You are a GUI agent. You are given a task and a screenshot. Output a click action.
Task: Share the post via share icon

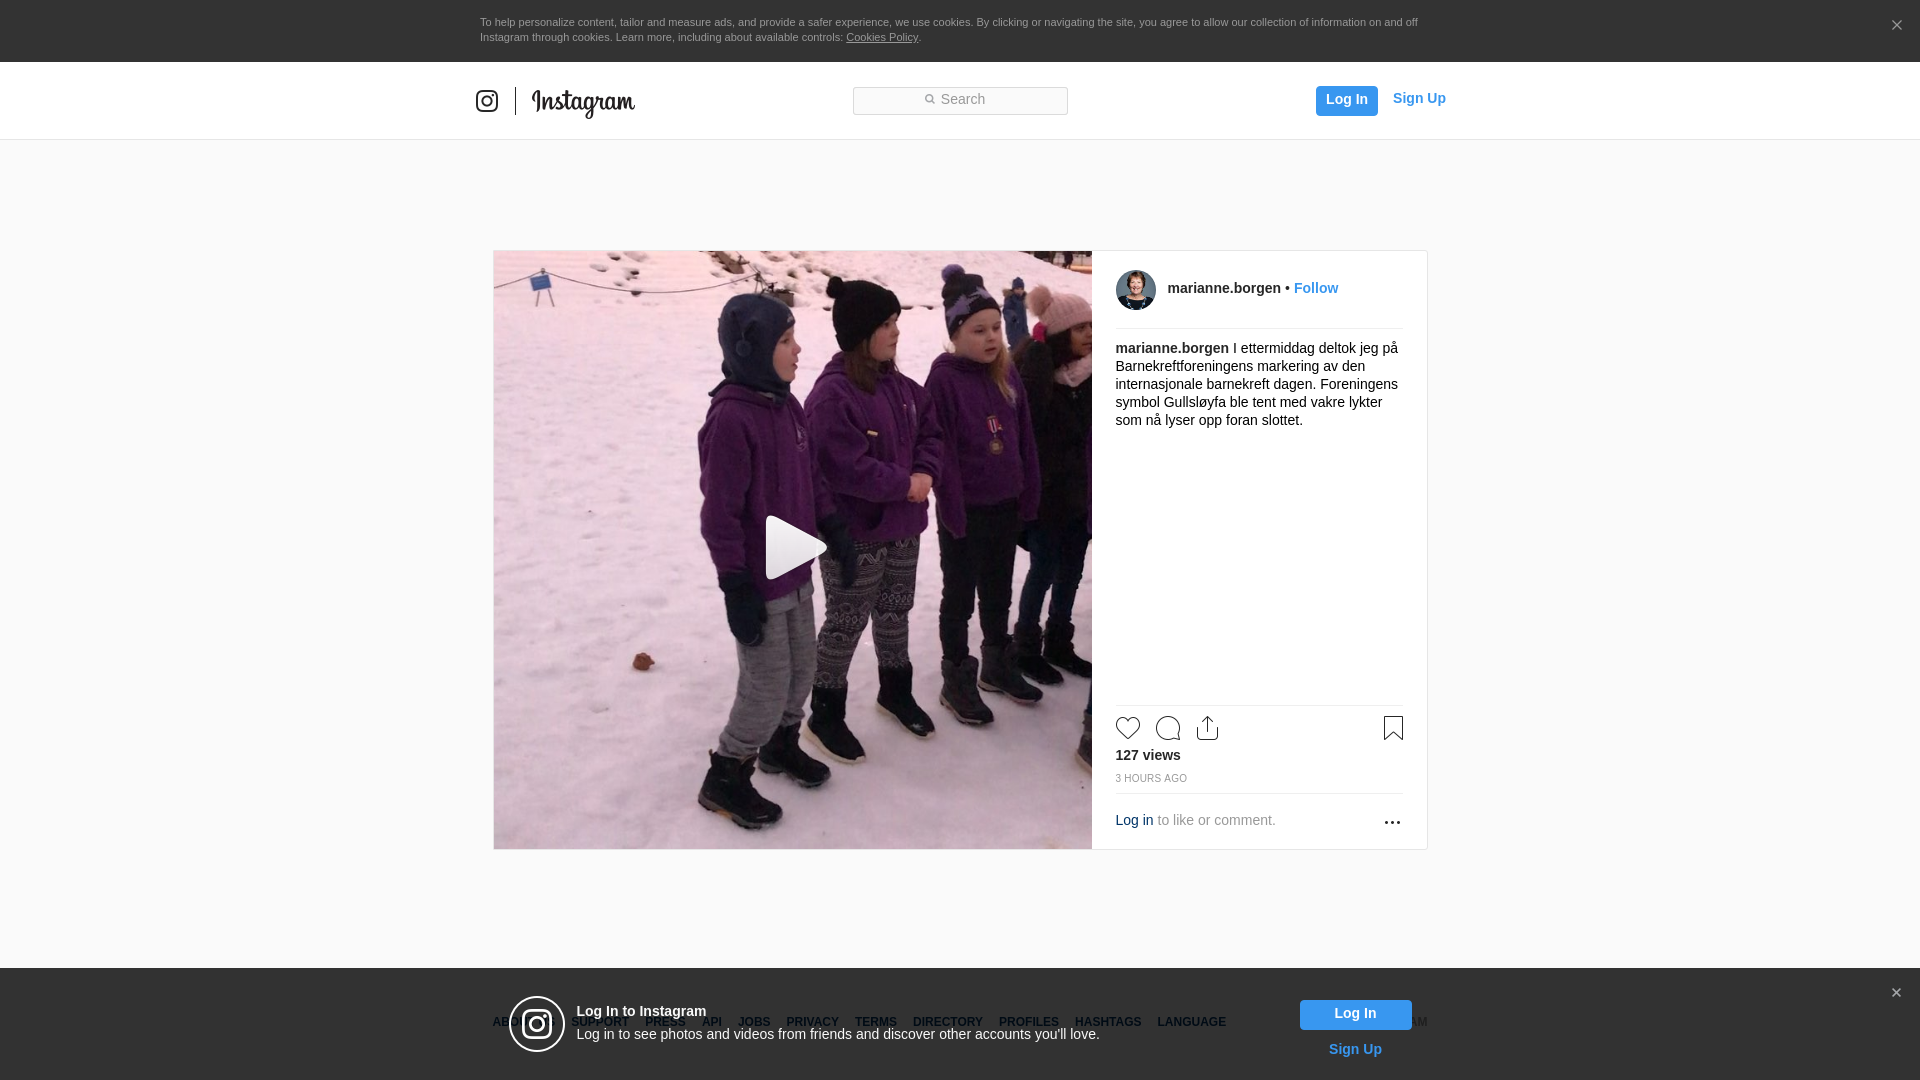point(1208,728)
